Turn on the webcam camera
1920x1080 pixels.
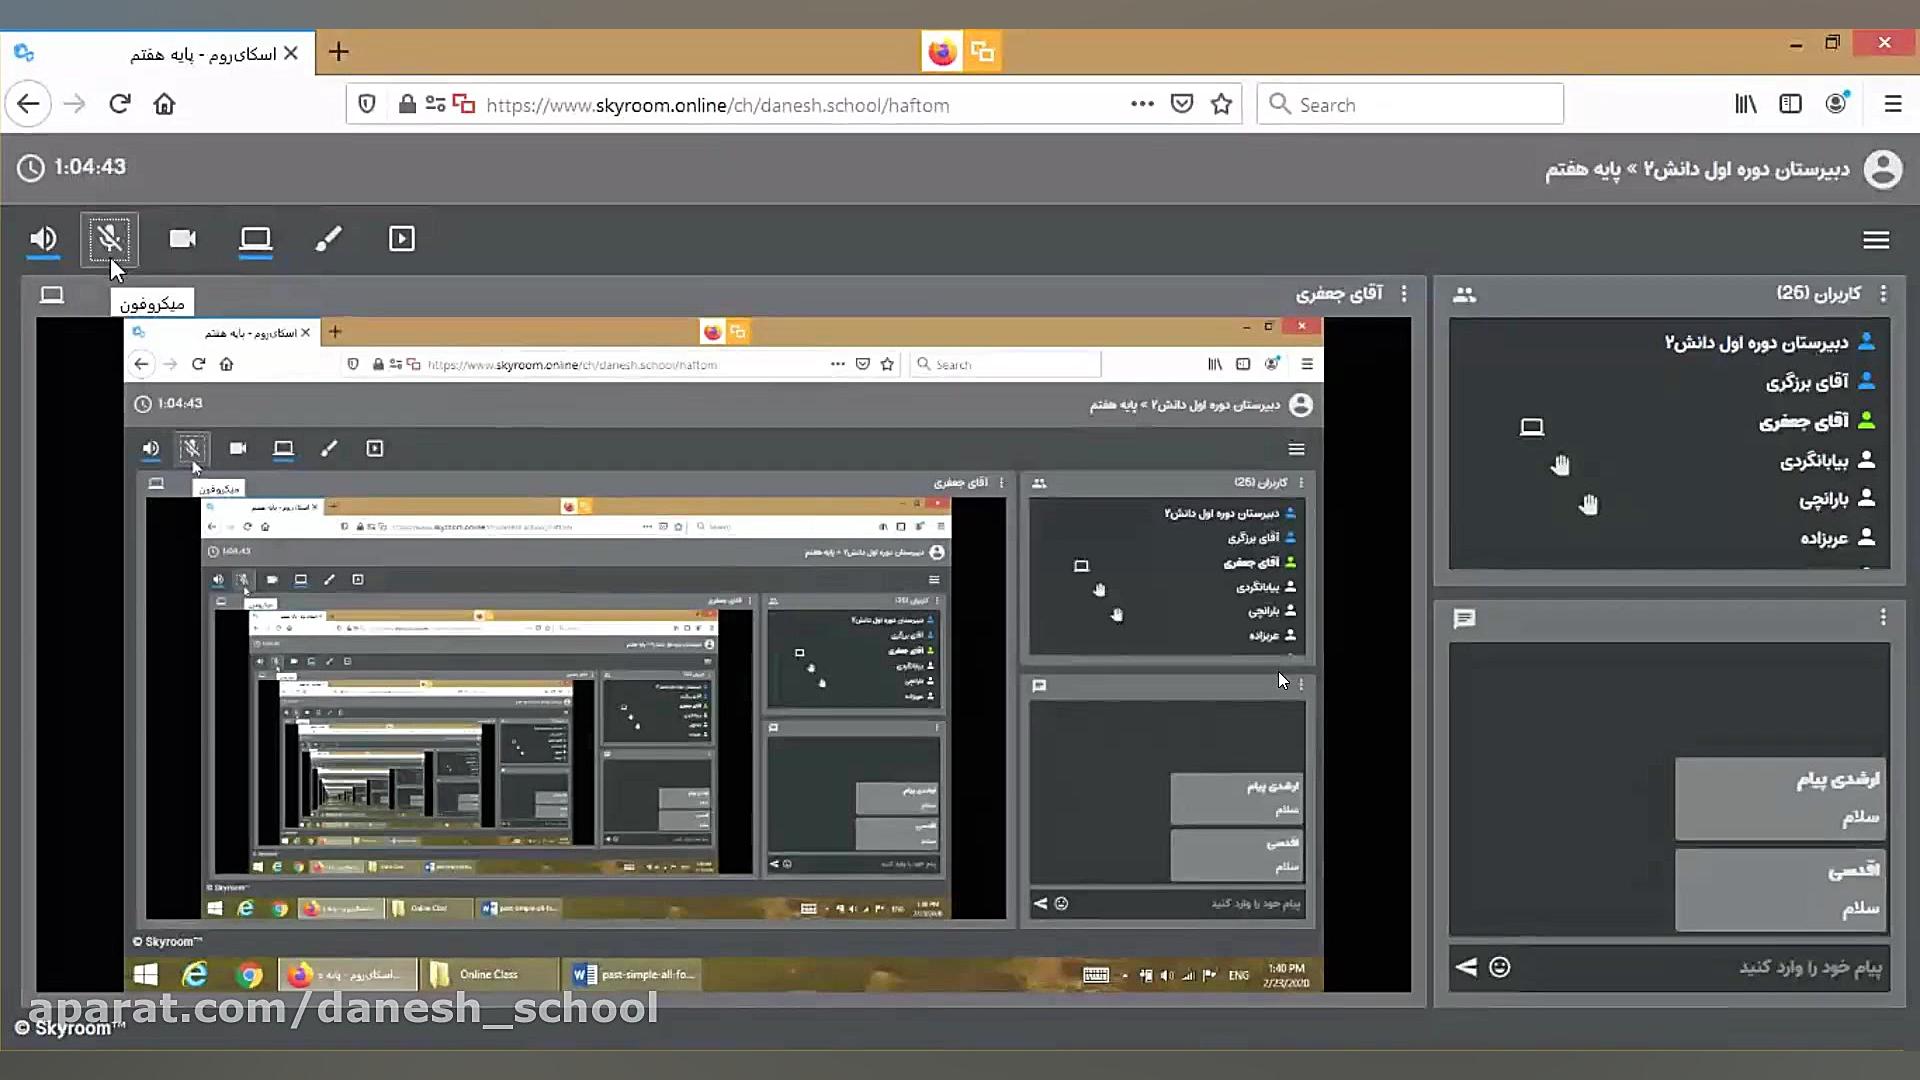(x=183, y=239)
